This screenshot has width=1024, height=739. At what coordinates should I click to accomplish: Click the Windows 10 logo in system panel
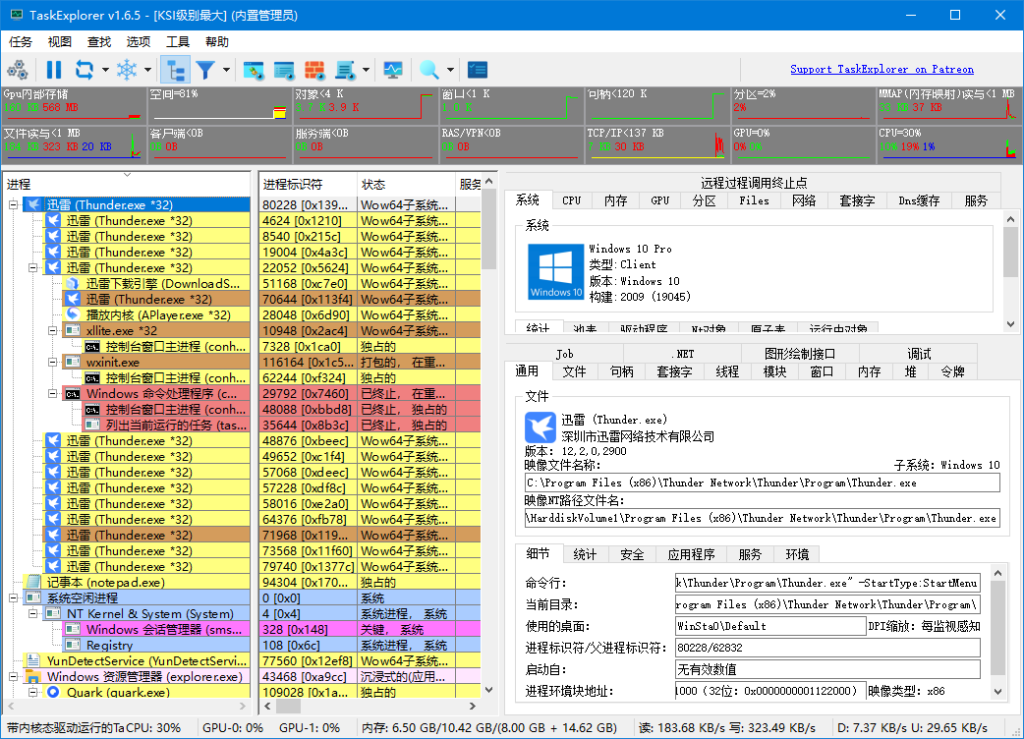coord(556,272)
